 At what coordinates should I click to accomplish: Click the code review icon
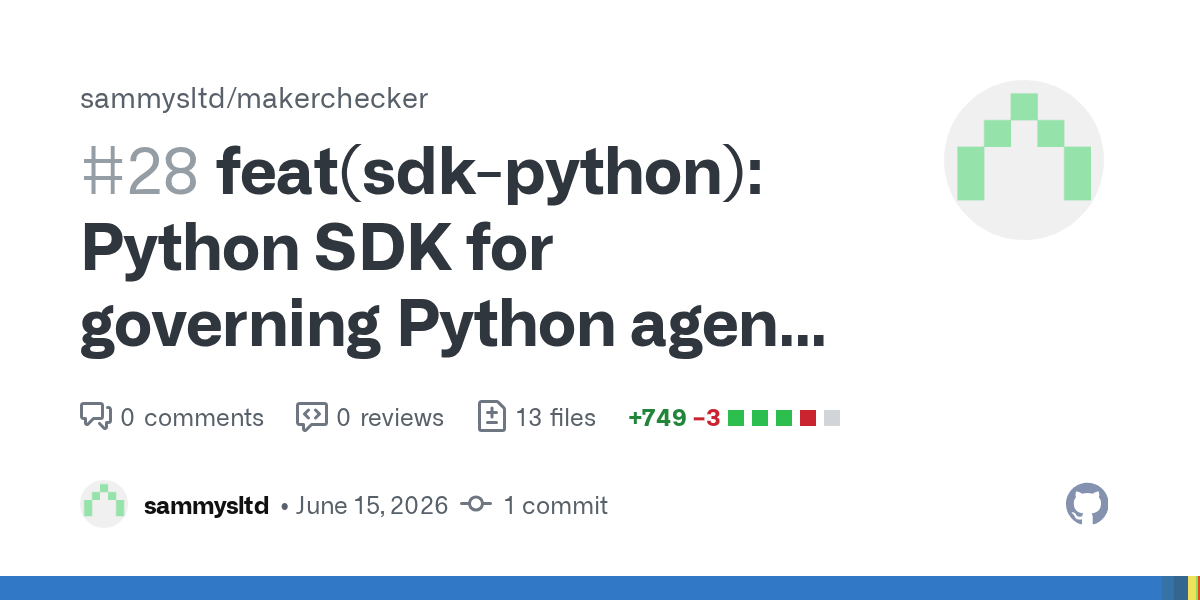point(312,417)
